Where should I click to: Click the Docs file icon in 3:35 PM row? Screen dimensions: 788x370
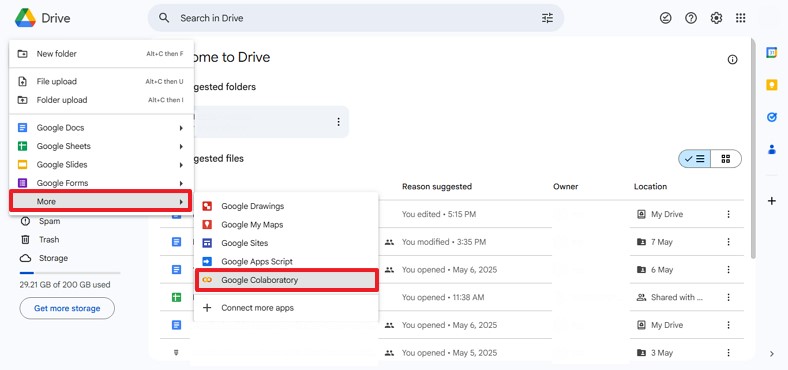point(176,242)
